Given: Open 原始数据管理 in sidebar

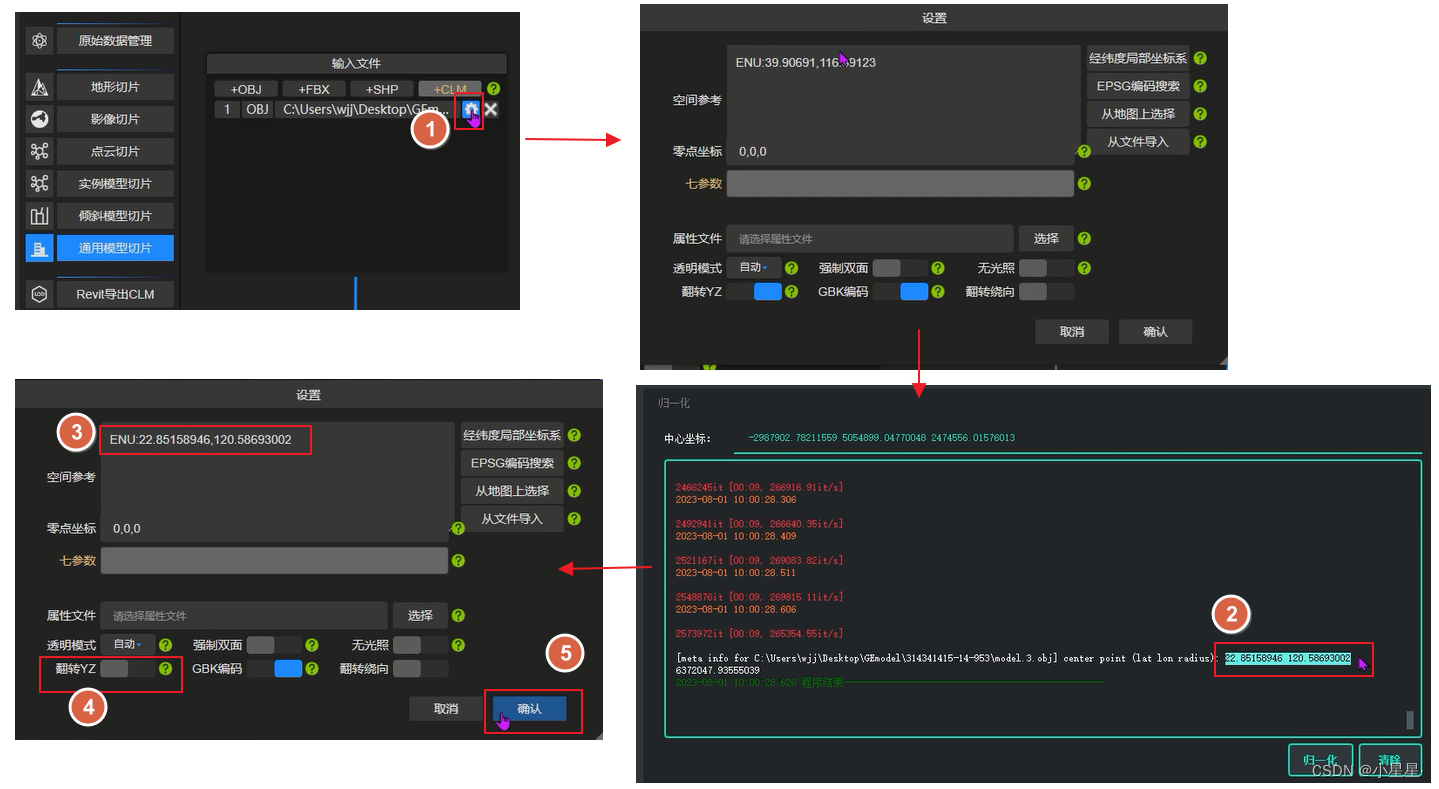Looking at the screenshot, I should click(115, 41).
